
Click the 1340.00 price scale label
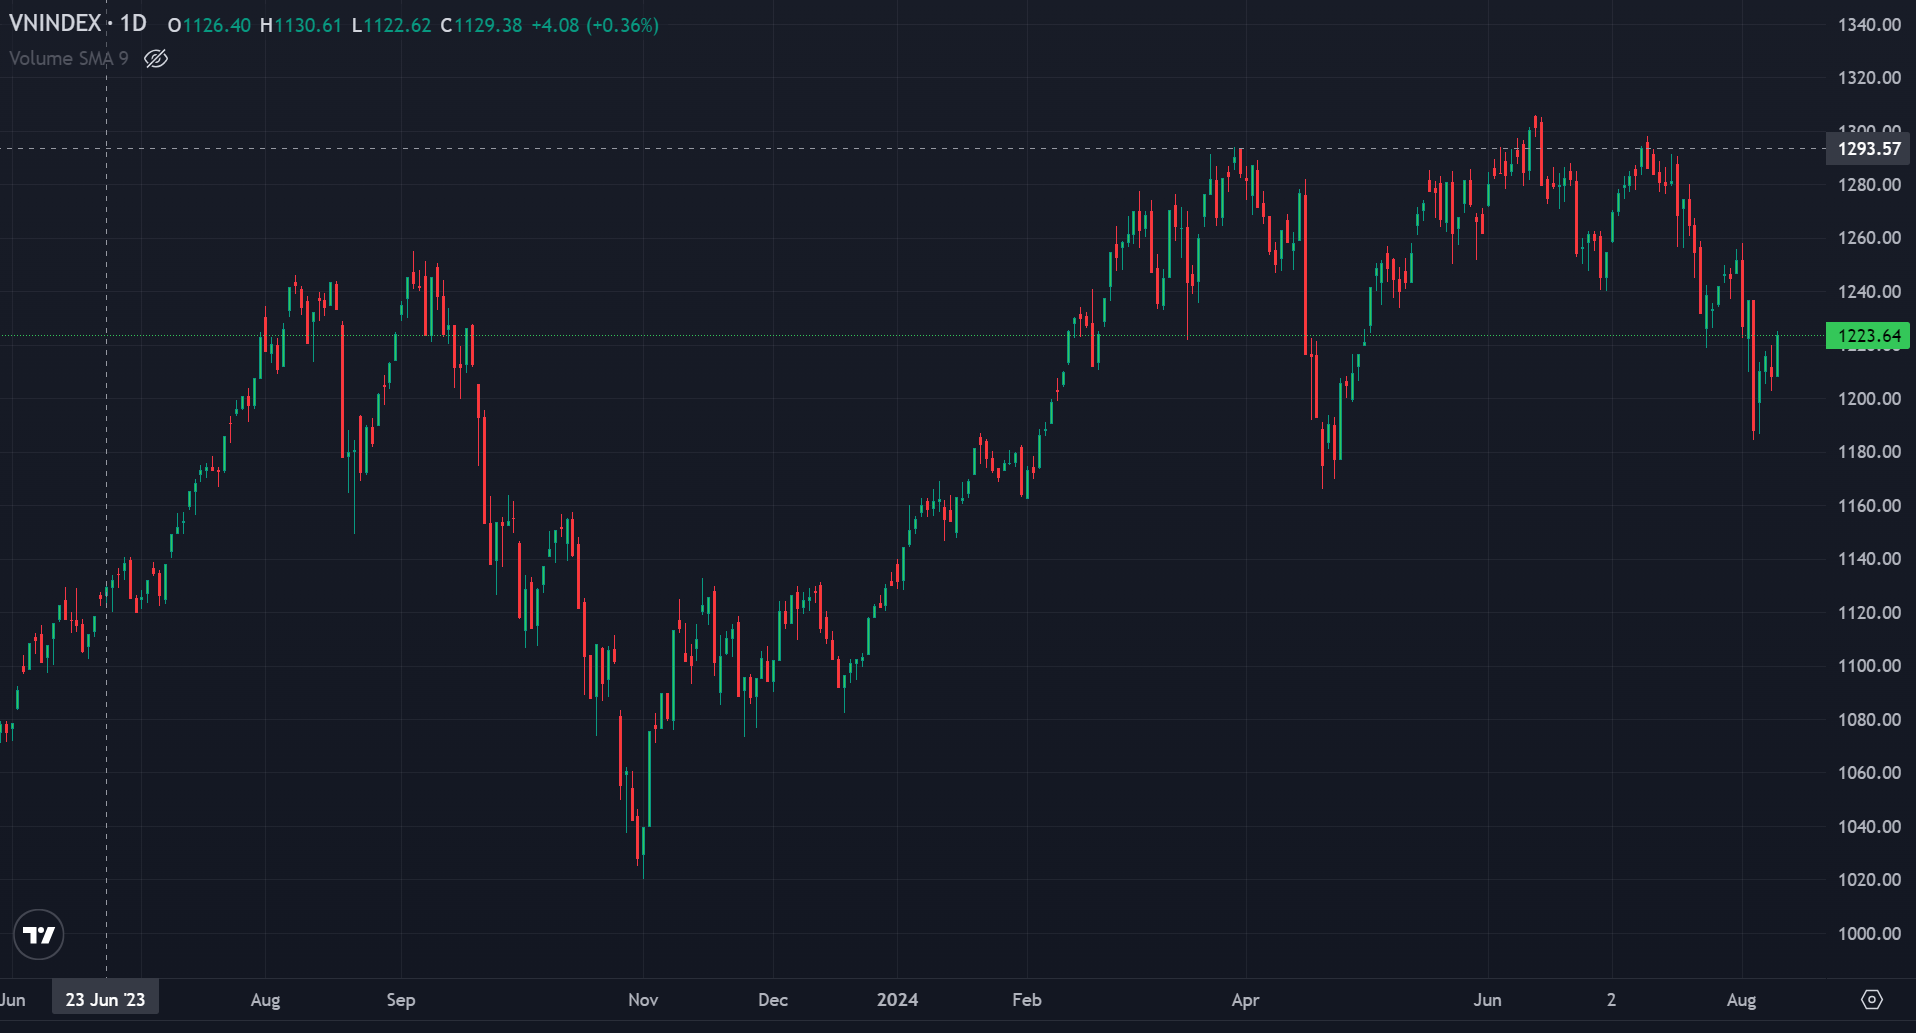[1869, 25]
